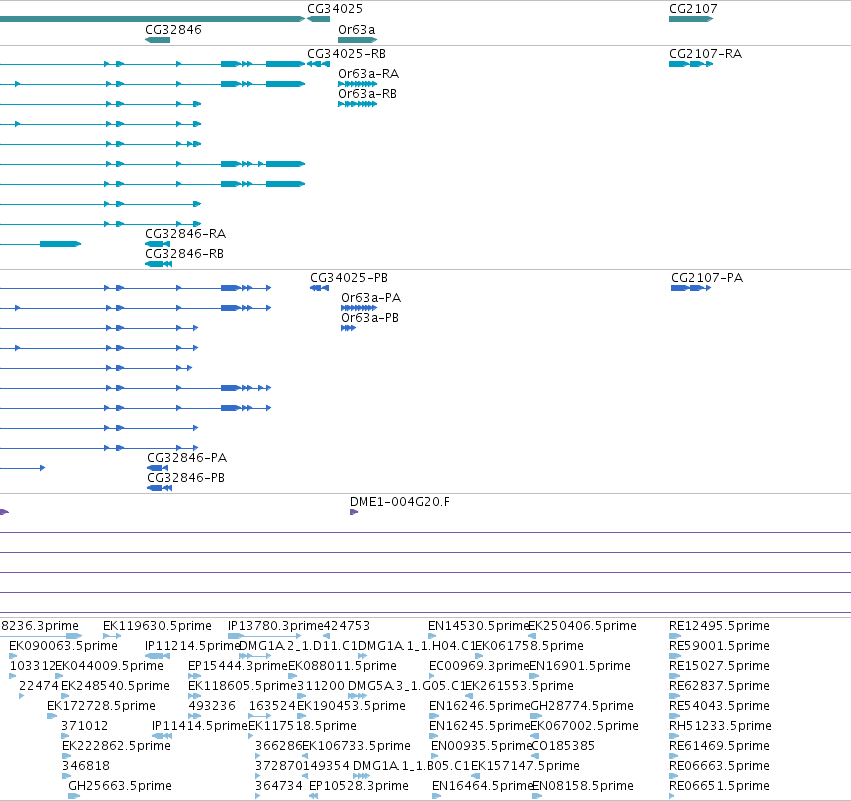This screenshot has width=851, height=801.
Task: Click the GH25663.5prime label
Action: point(120,786)
